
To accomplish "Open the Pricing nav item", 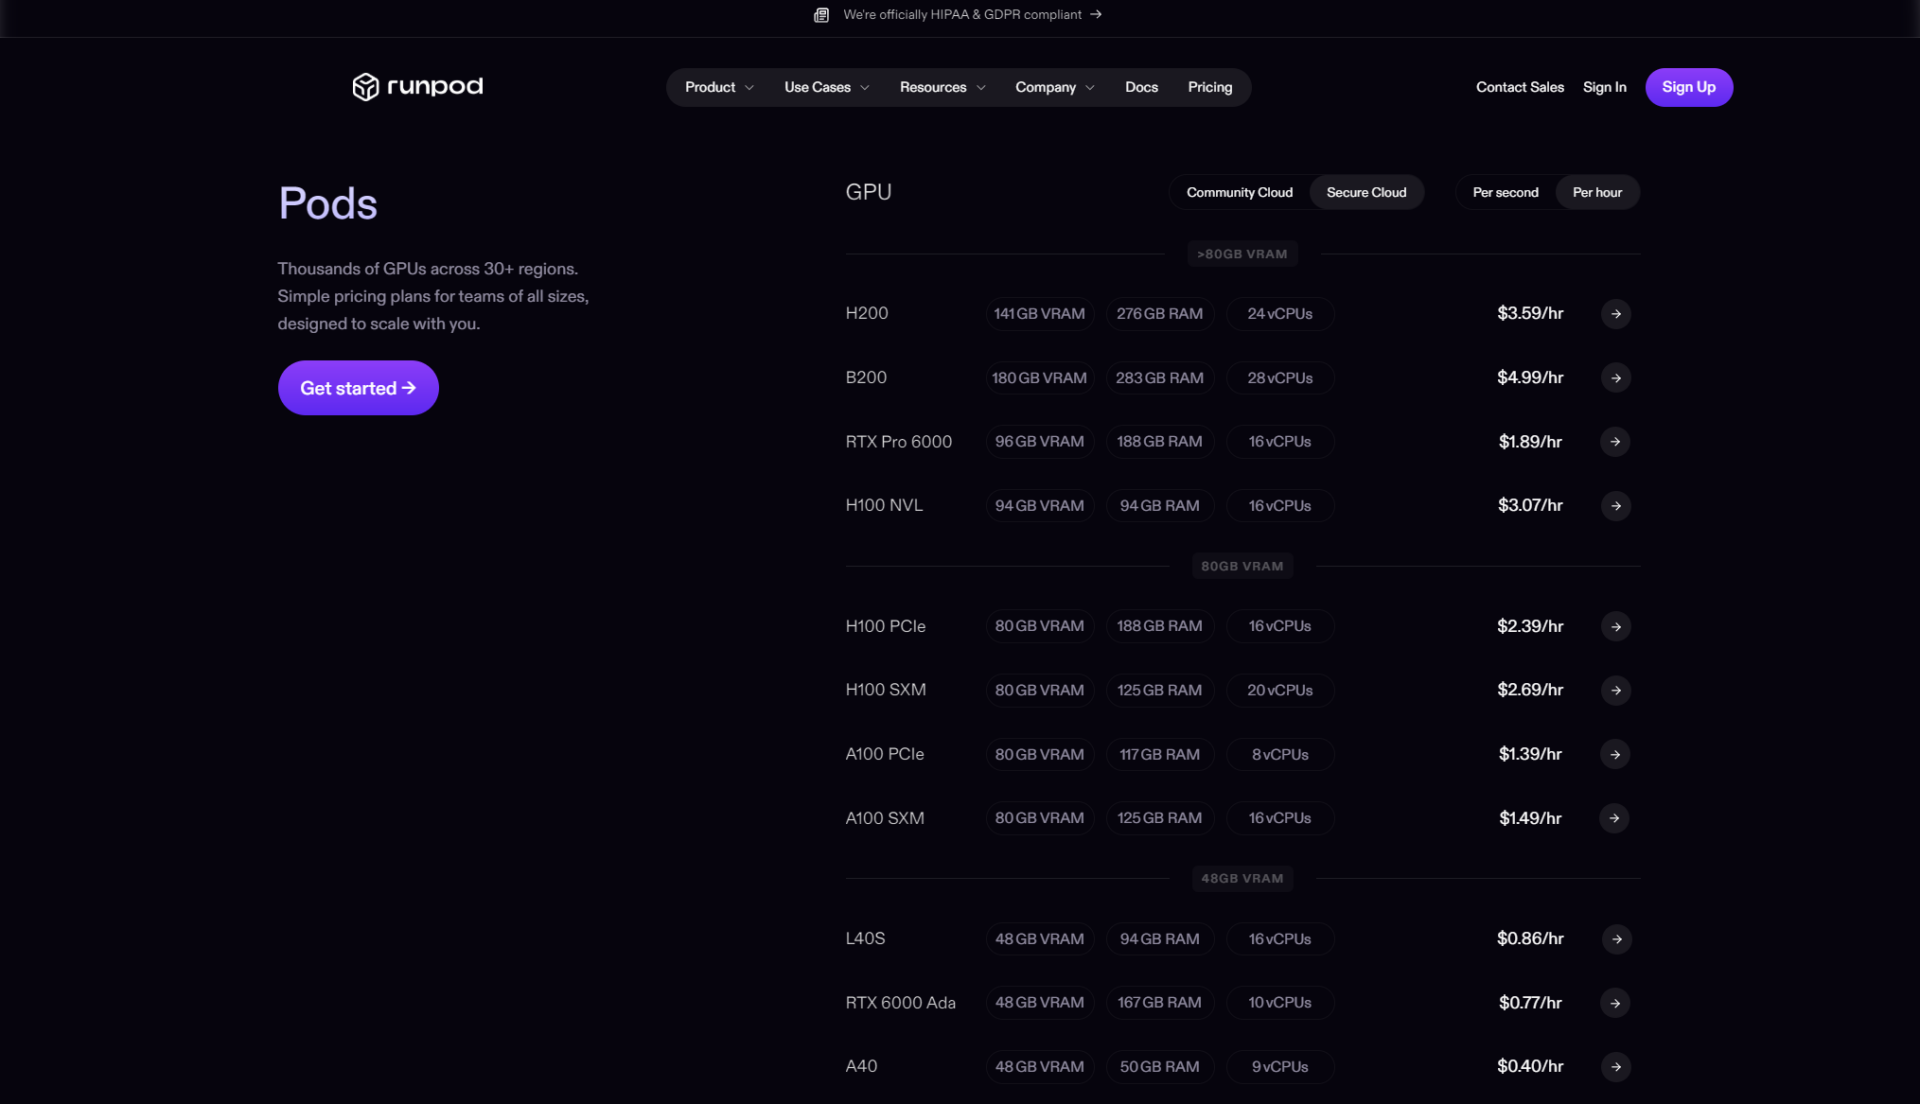I will click(x=1209, y=88).
